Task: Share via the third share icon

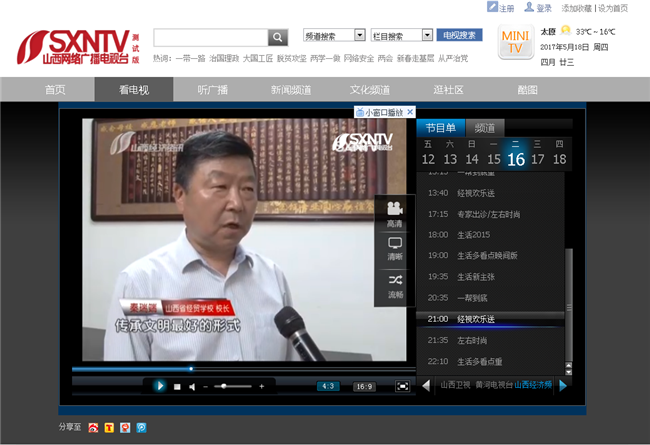Action: (125, 428)
